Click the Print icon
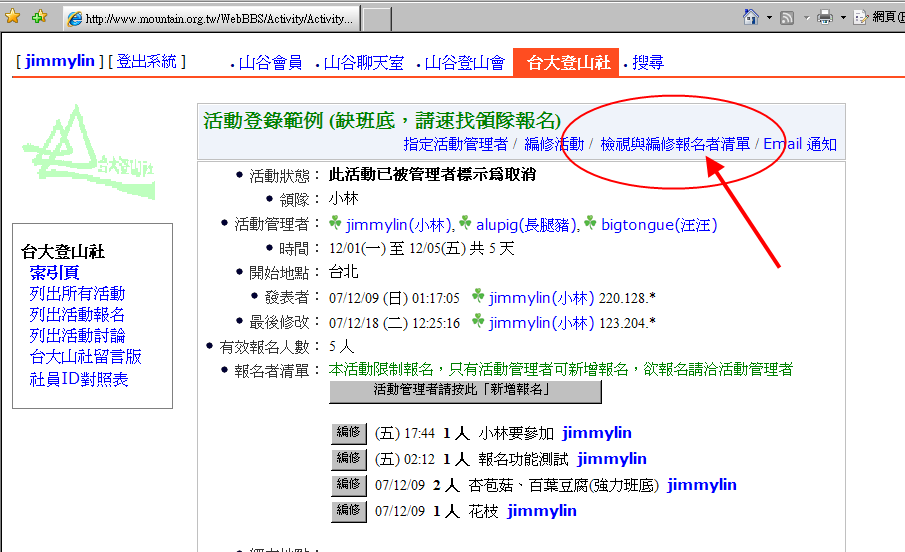The width and height of the screenshot is (905, 552). pos(825,17)
